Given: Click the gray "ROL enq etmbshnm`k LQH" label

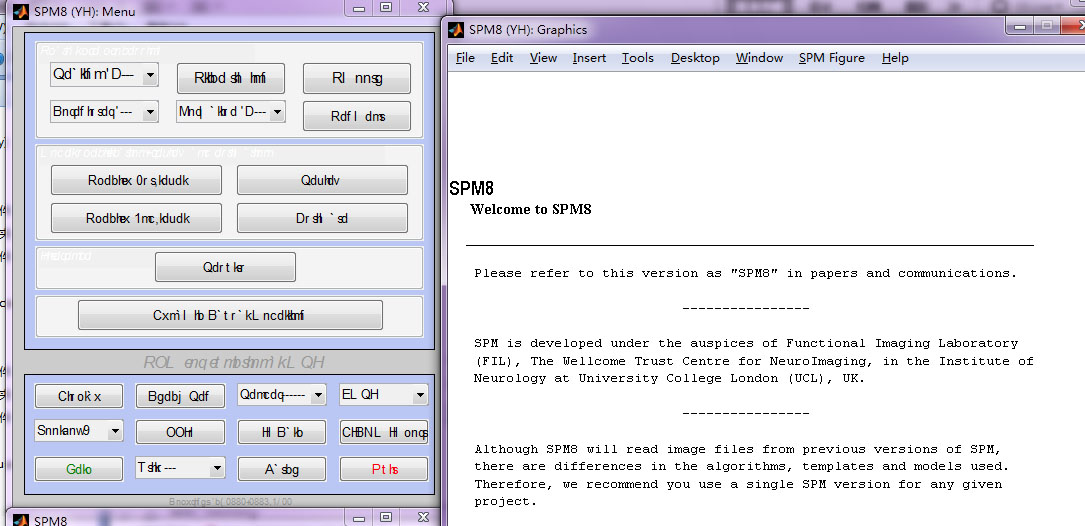Looking at the screenshot, I should (x=233, y=363).
